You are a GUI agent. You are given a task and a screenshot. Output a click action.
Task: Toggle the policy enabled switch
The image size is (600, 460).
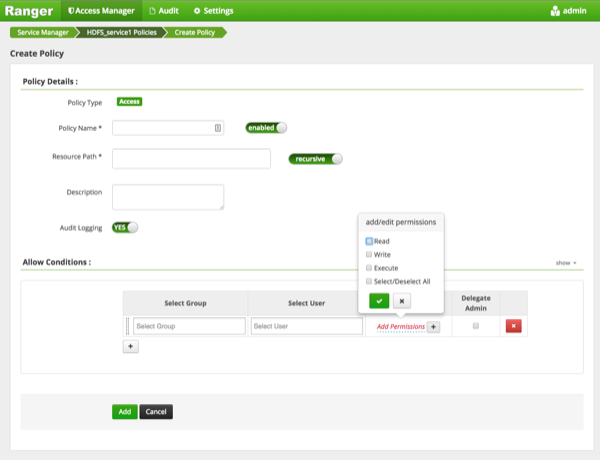[266, 128]
